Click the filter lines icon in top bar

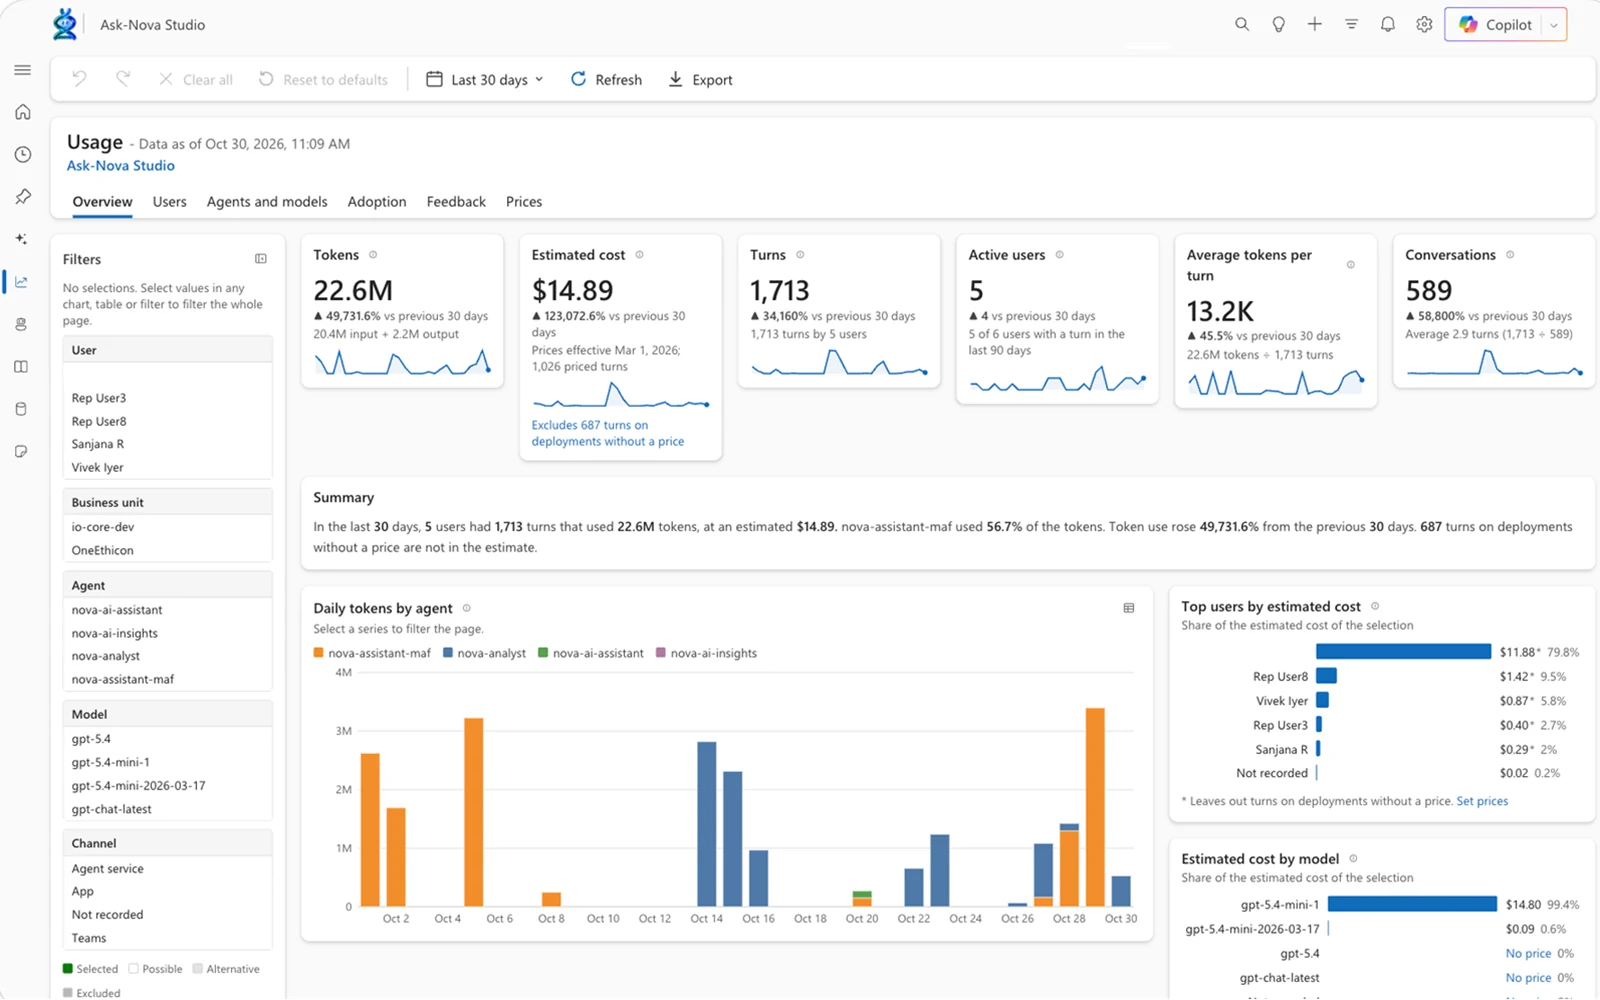pyautogui.click(x=1351, y=24)
